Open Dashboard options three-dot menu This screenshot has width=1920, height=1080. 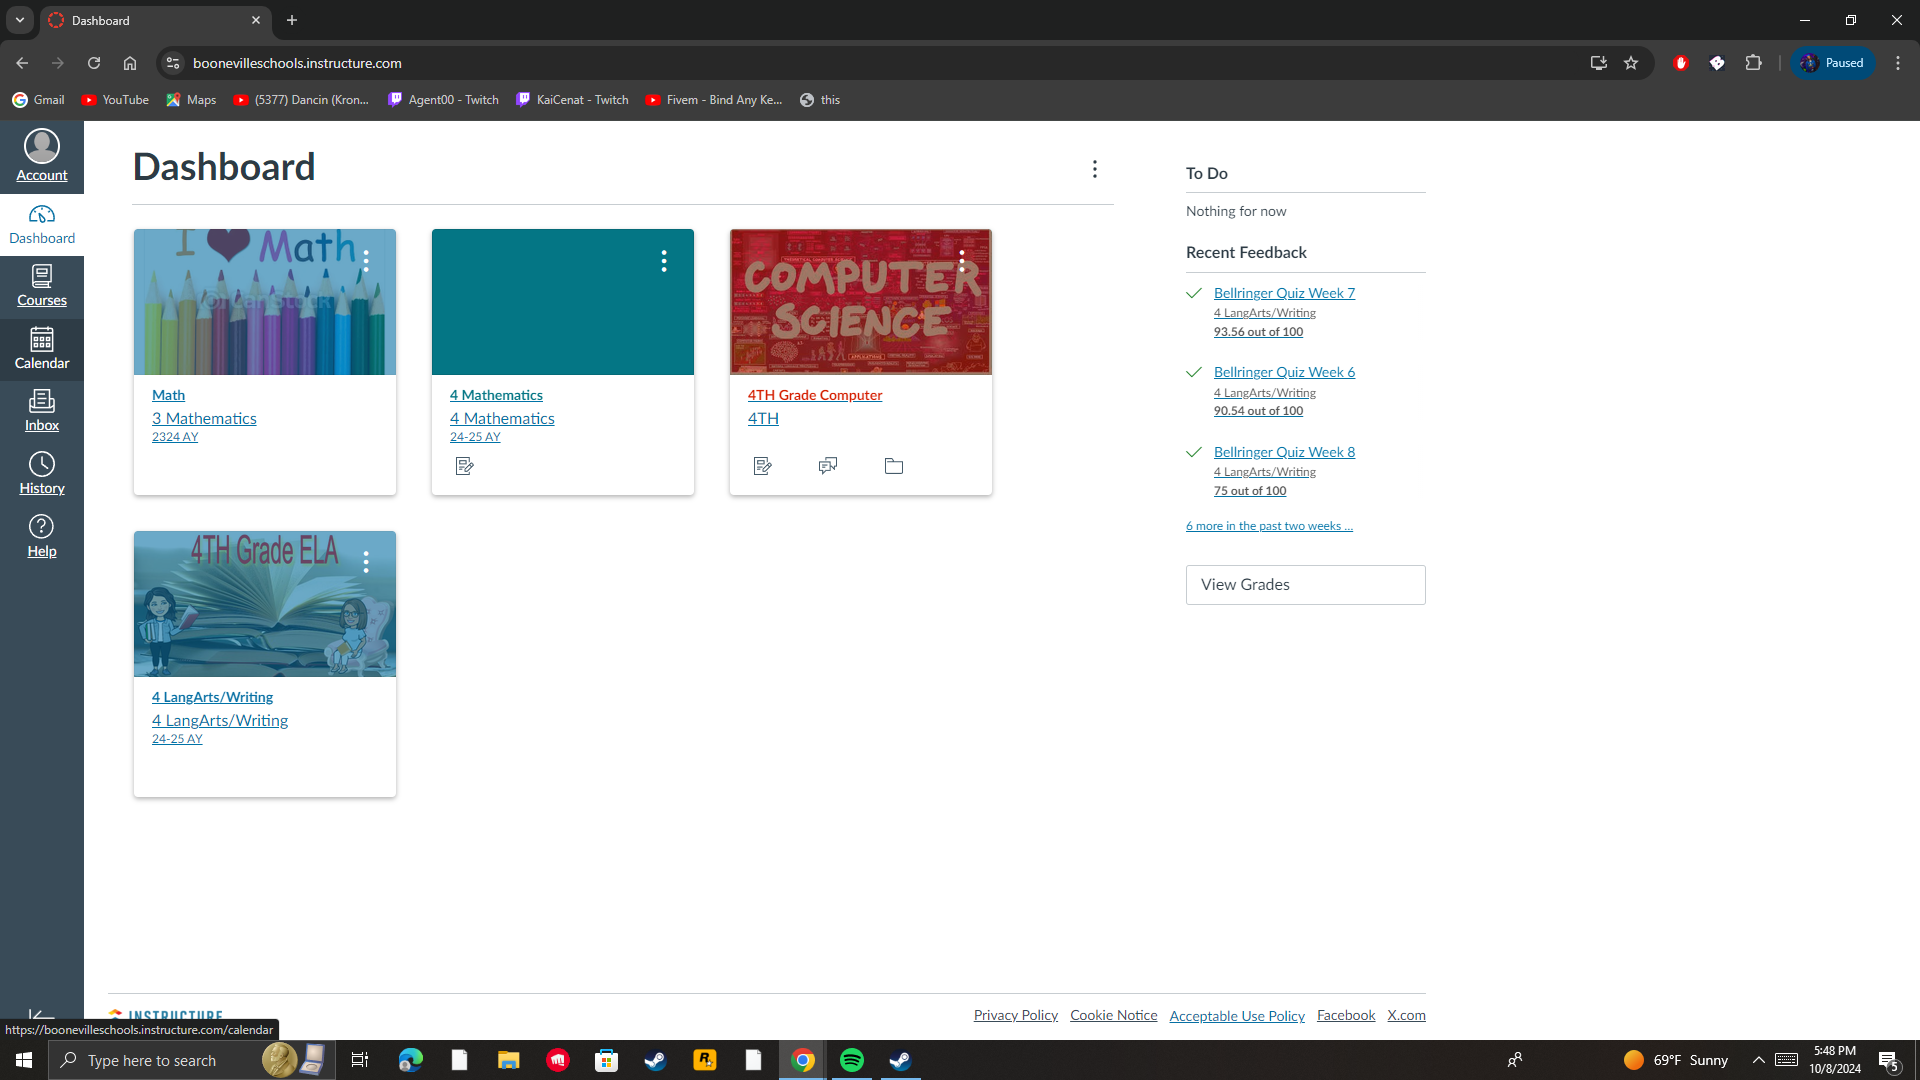(1095, 169)
